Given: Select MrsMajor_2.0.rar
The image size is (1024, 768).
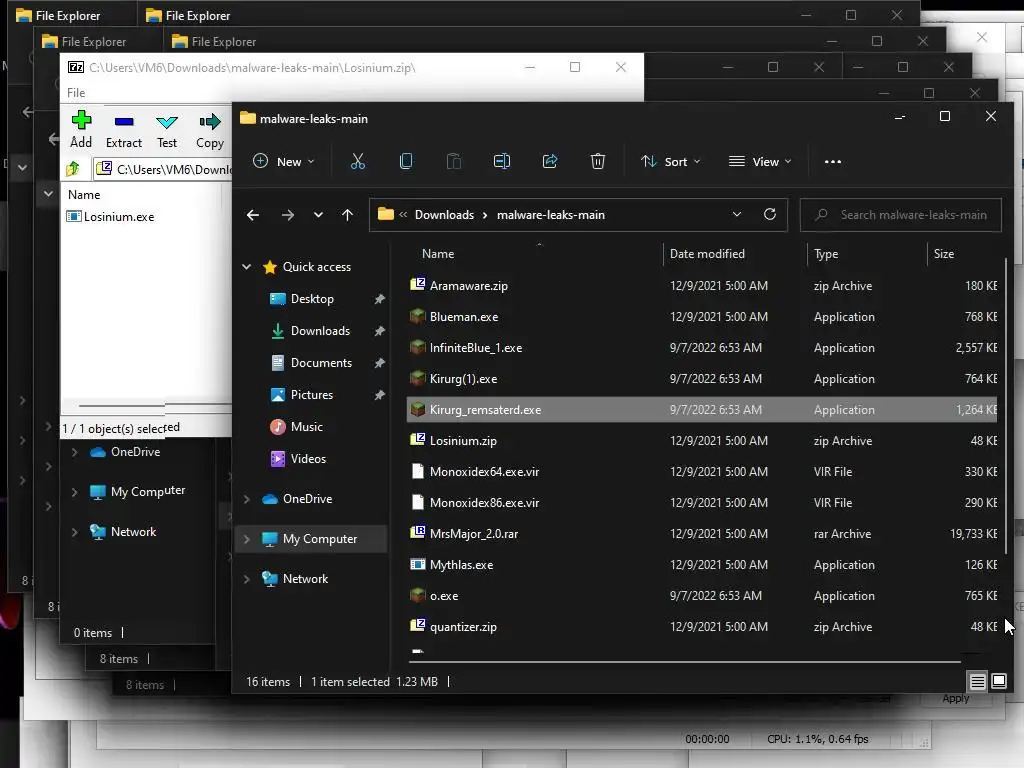Looking at the screenshot, I should tap(702, 534).
